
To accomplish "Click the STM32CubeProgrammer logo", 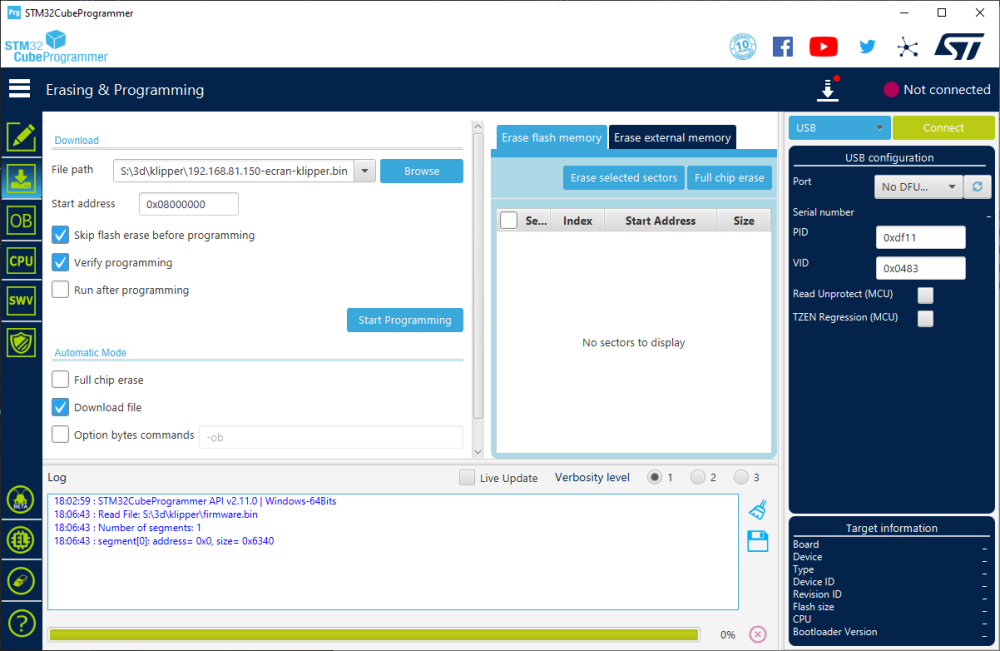I will (x=56, y=47).
